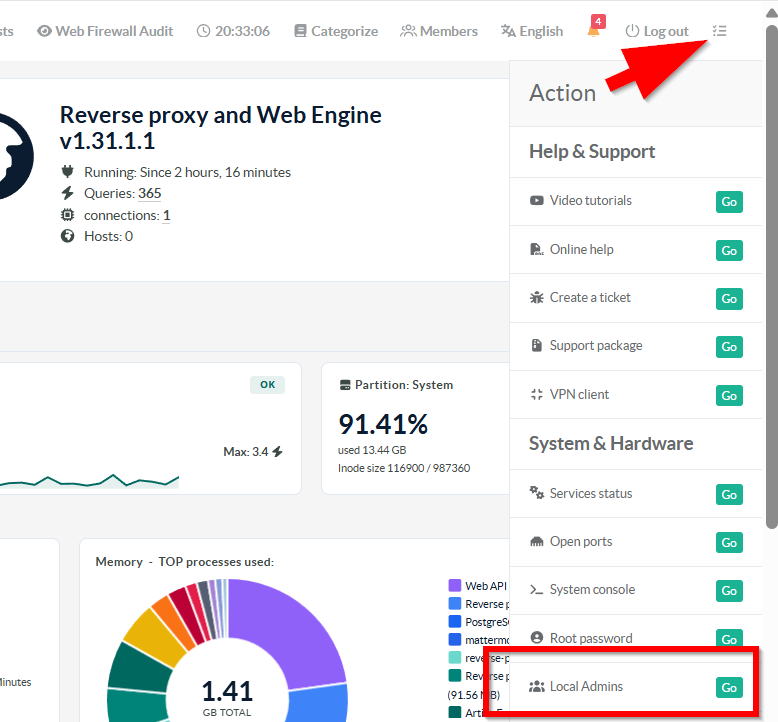Click the Video tutorials label

(x=590, y=200)
